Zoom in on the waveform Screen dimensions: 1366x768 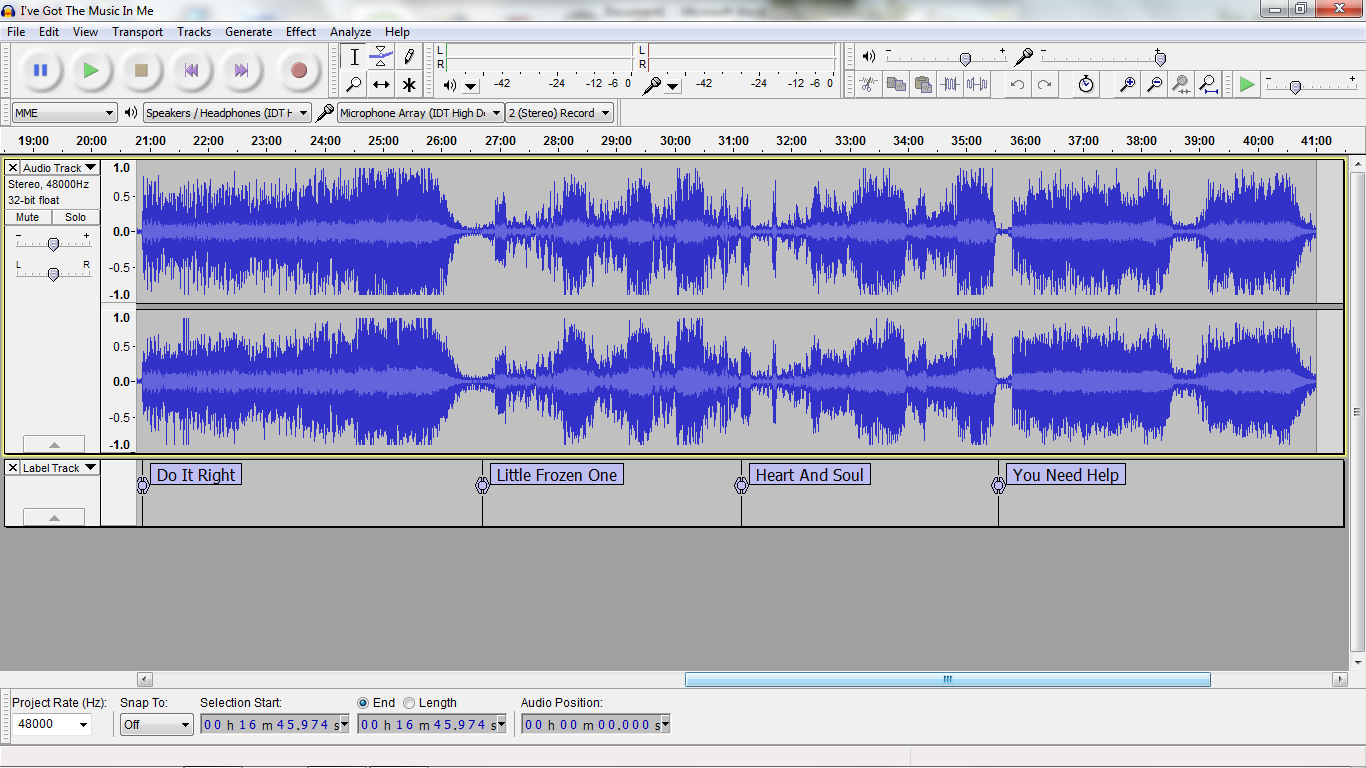click(x=1126, y=84)
